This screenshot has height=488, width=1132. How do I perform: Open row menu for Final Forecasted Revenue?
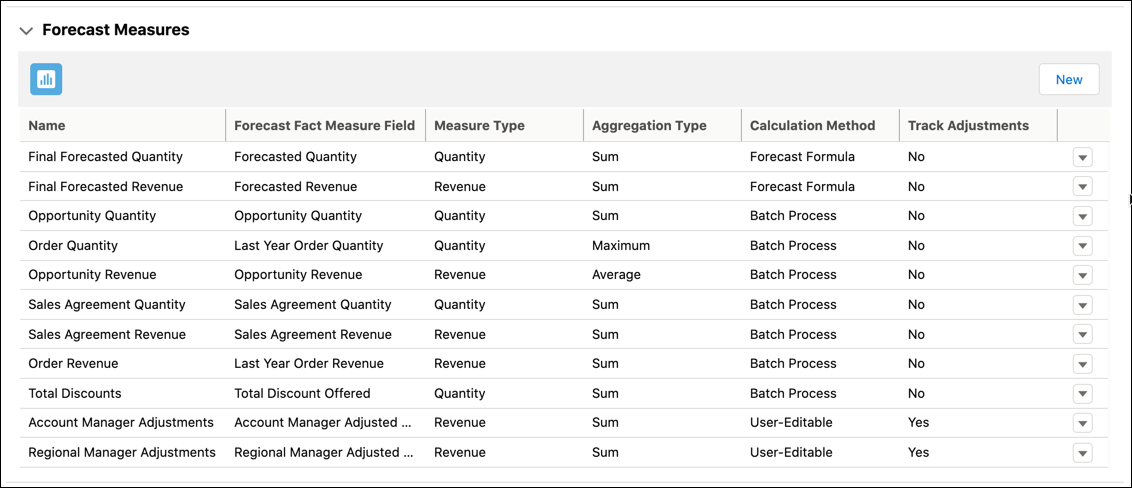tap(1082, 187)
